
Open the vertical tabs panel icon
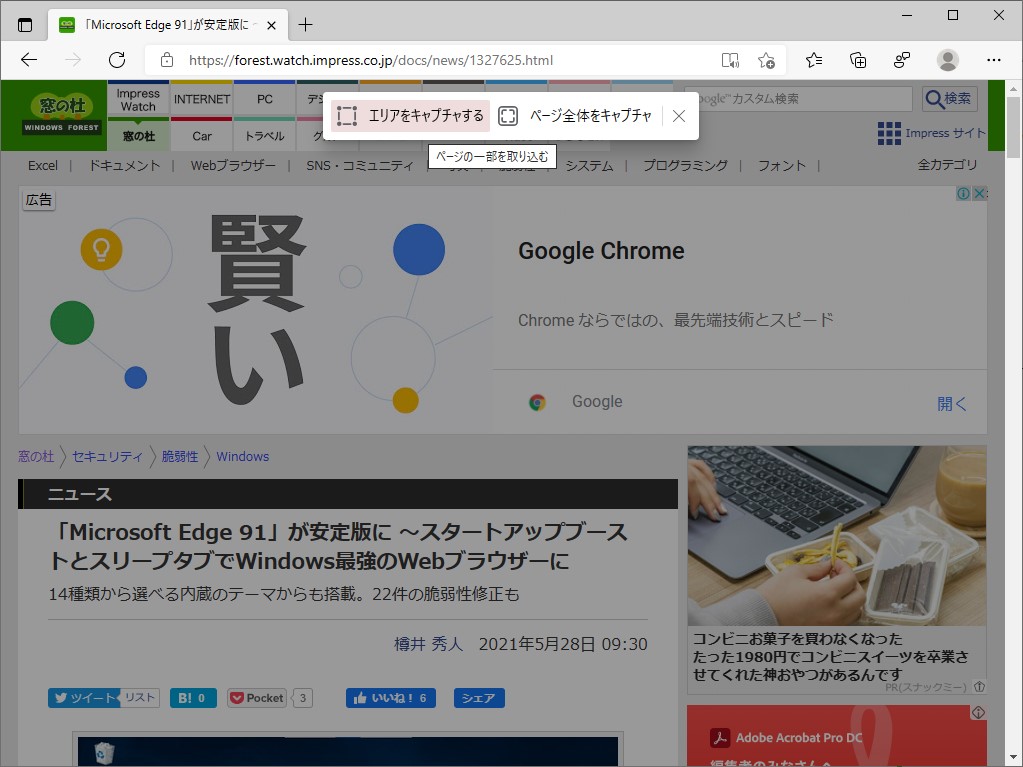(x=24, y=24)
